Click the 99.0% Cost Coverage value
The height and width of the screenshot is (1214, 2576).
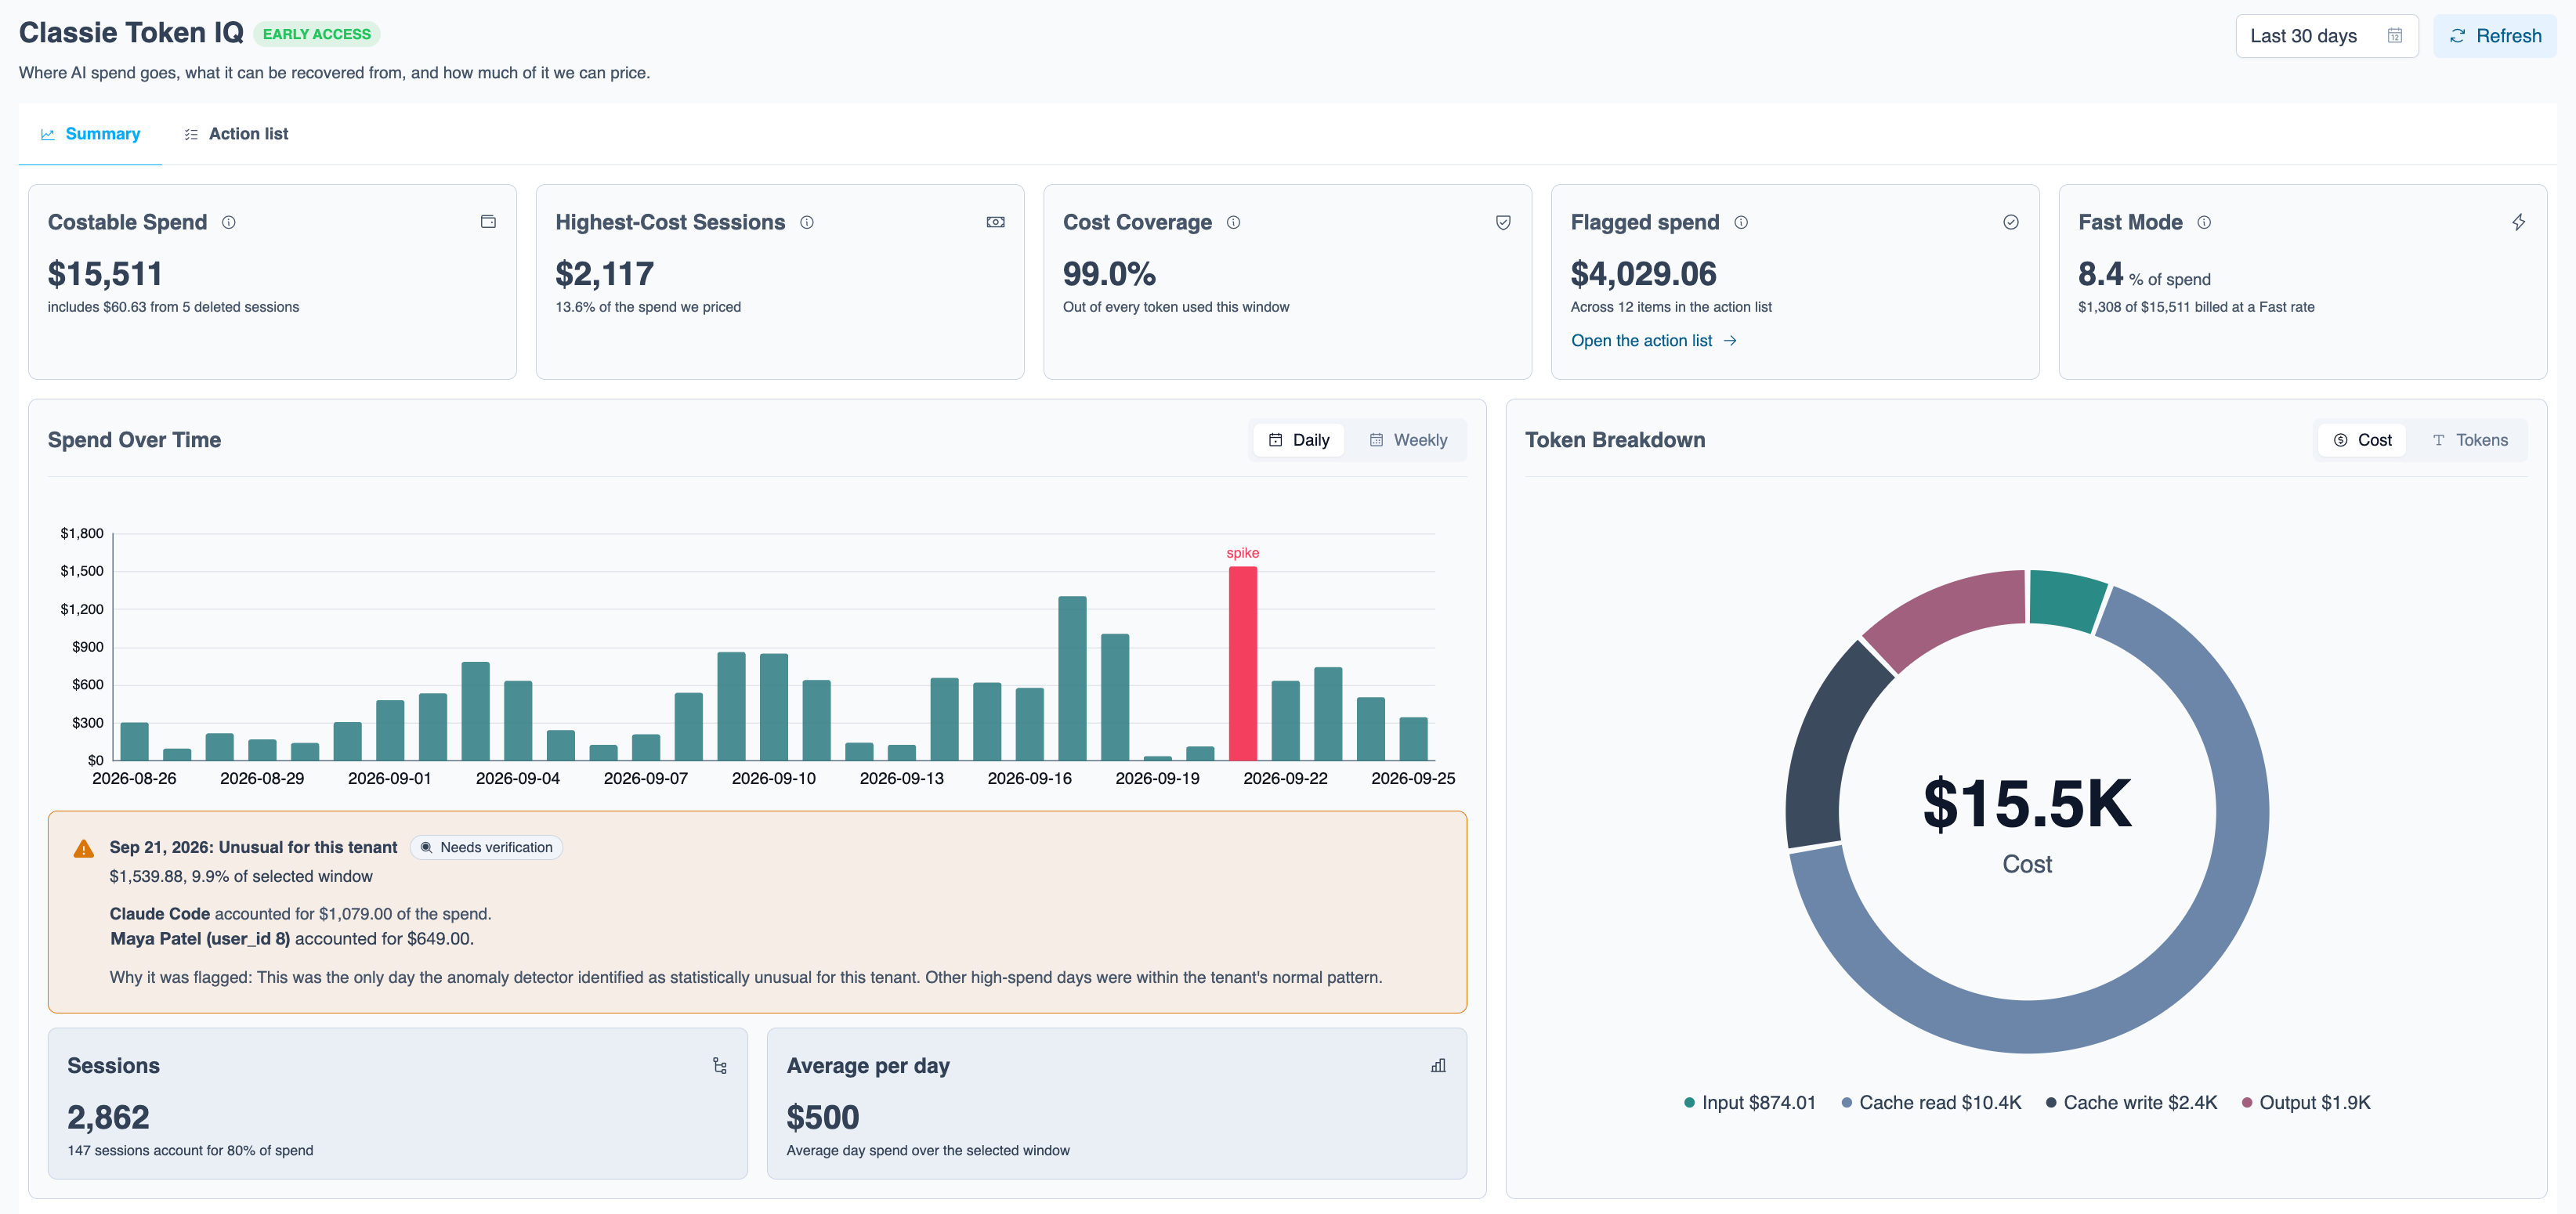[1109, 274]
